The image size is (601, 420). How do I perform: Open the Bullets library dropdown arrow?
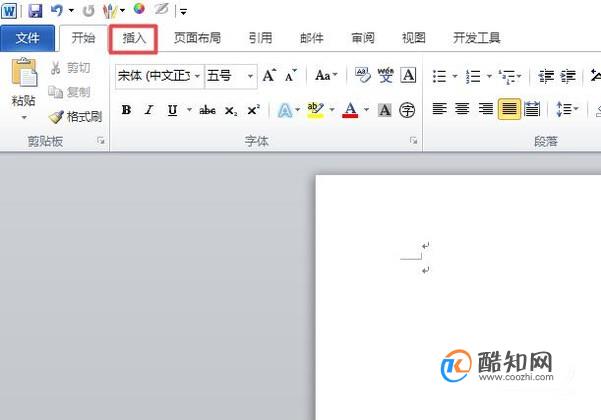click(455, 76)
